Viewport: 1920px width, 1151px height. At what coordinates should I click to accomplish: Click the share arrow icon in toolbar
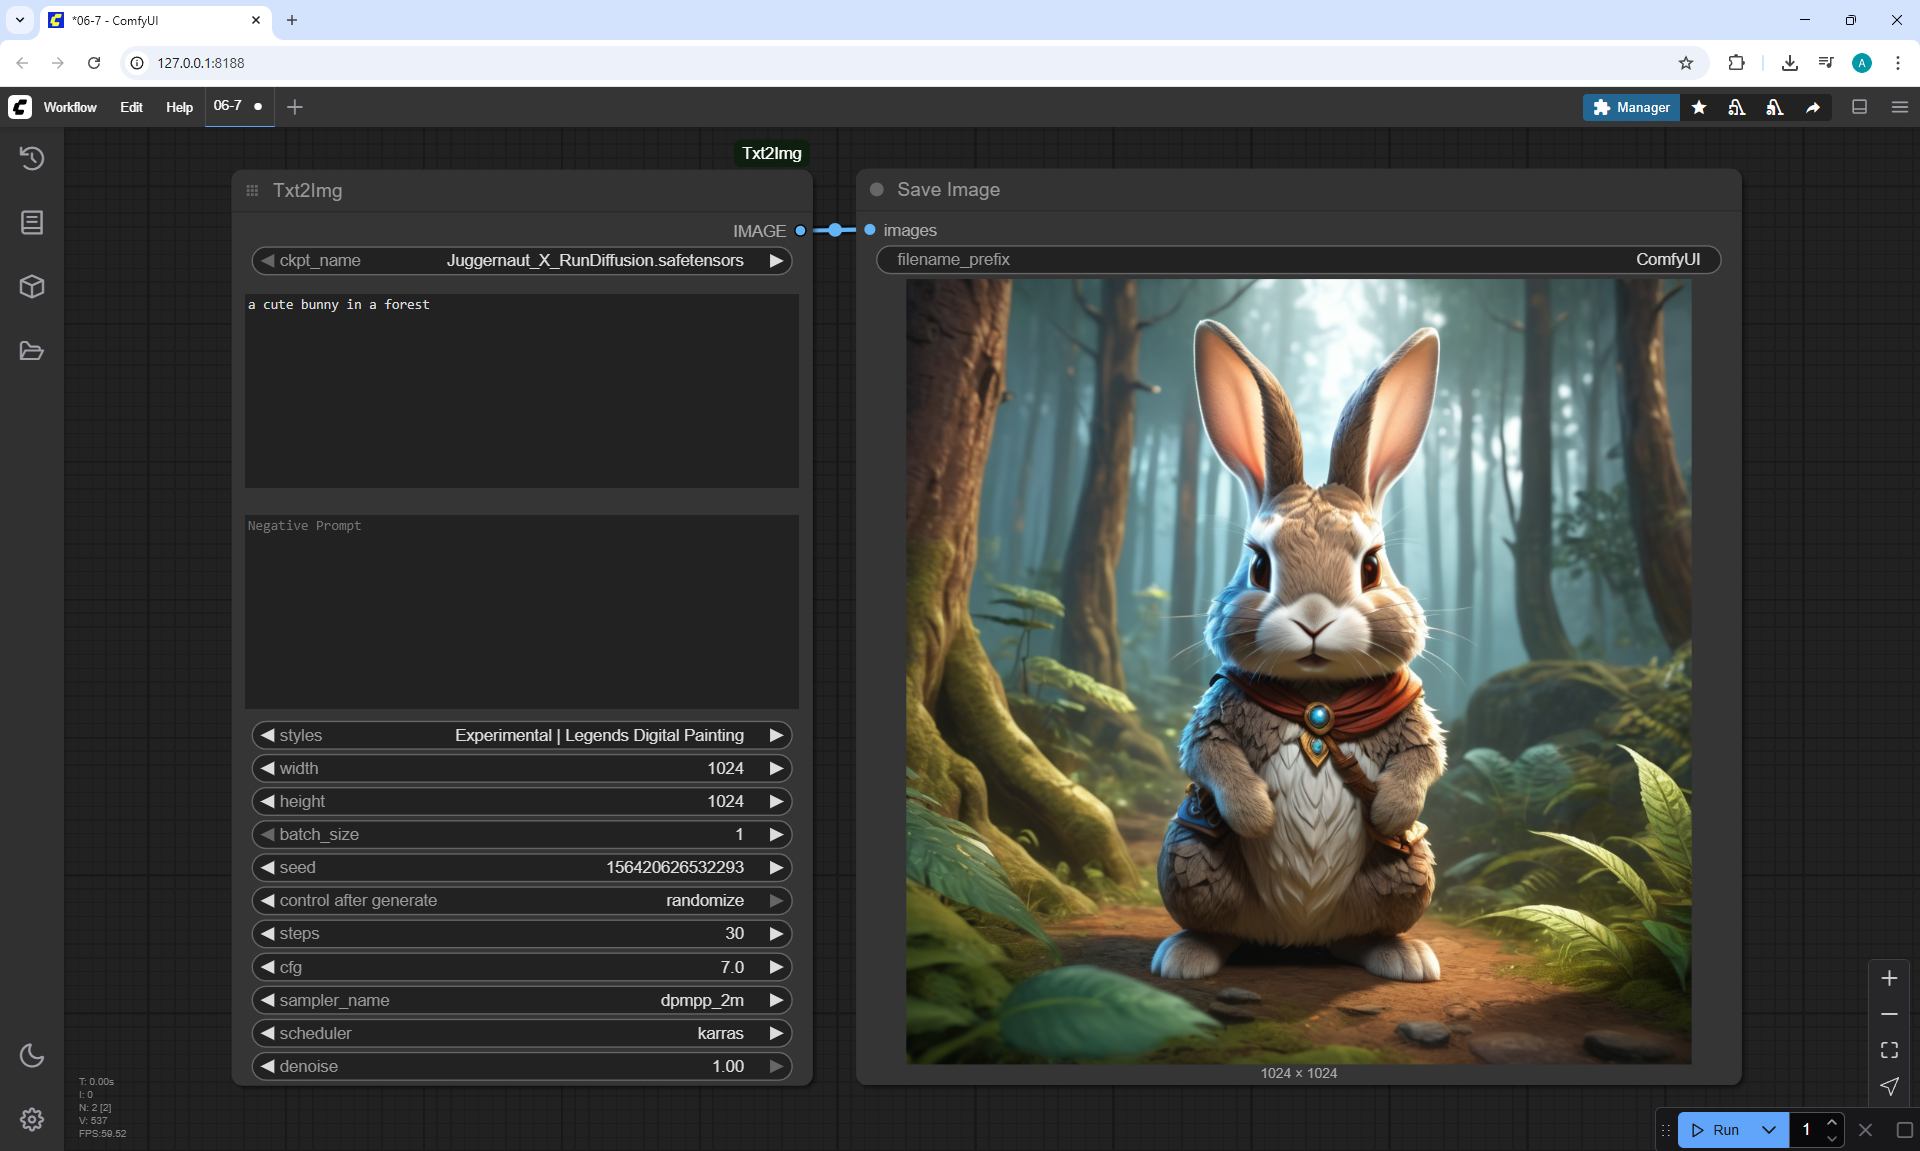pos(1813,107)
